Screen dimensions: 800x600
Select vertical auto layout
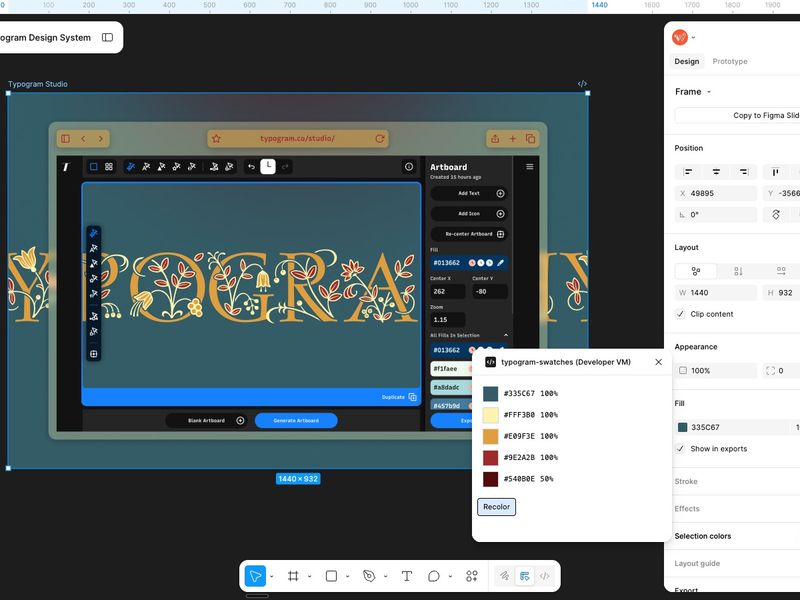point(738,271)
